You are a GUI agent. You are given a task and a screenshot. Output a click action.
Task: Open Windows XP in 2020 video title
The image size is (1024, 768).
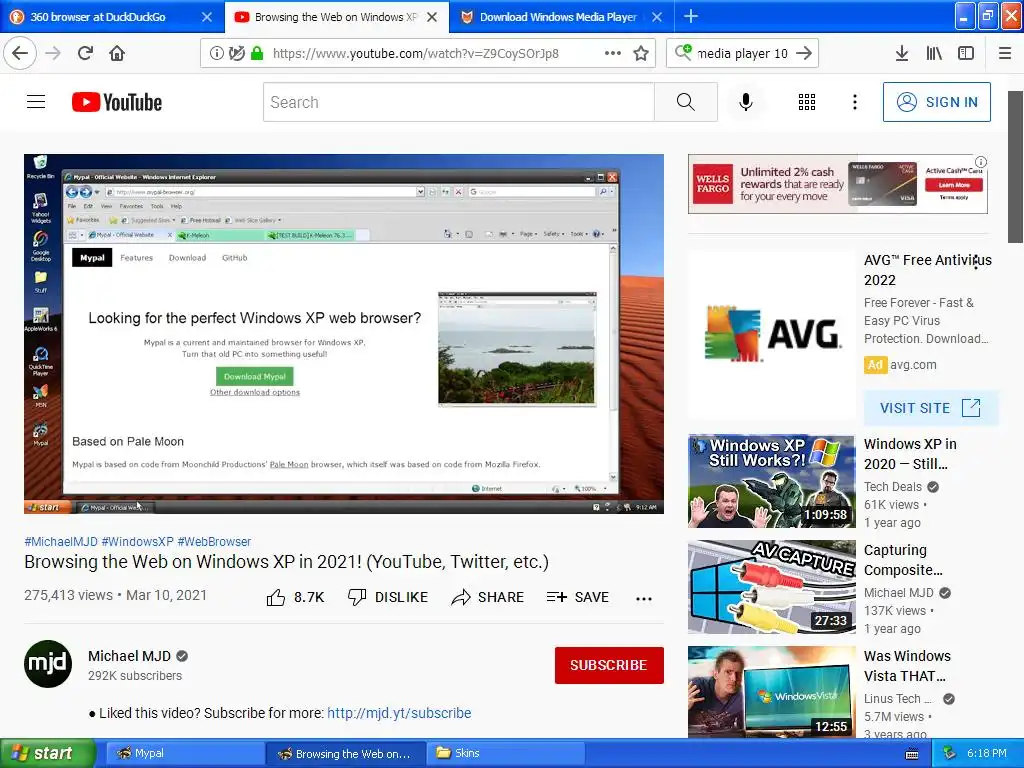click(x=910, y=454)
